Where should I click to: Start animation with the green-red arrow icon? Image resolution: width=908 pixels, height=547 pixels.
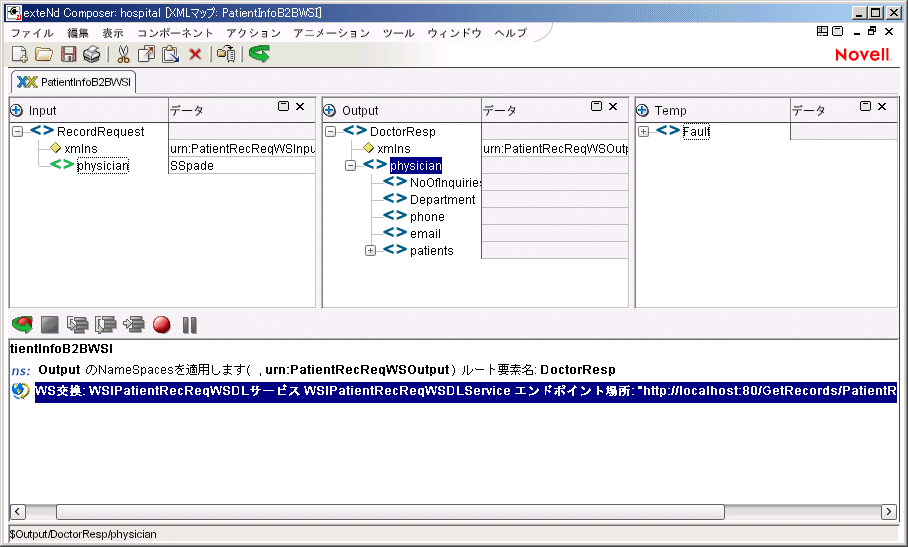click(23, 325)
